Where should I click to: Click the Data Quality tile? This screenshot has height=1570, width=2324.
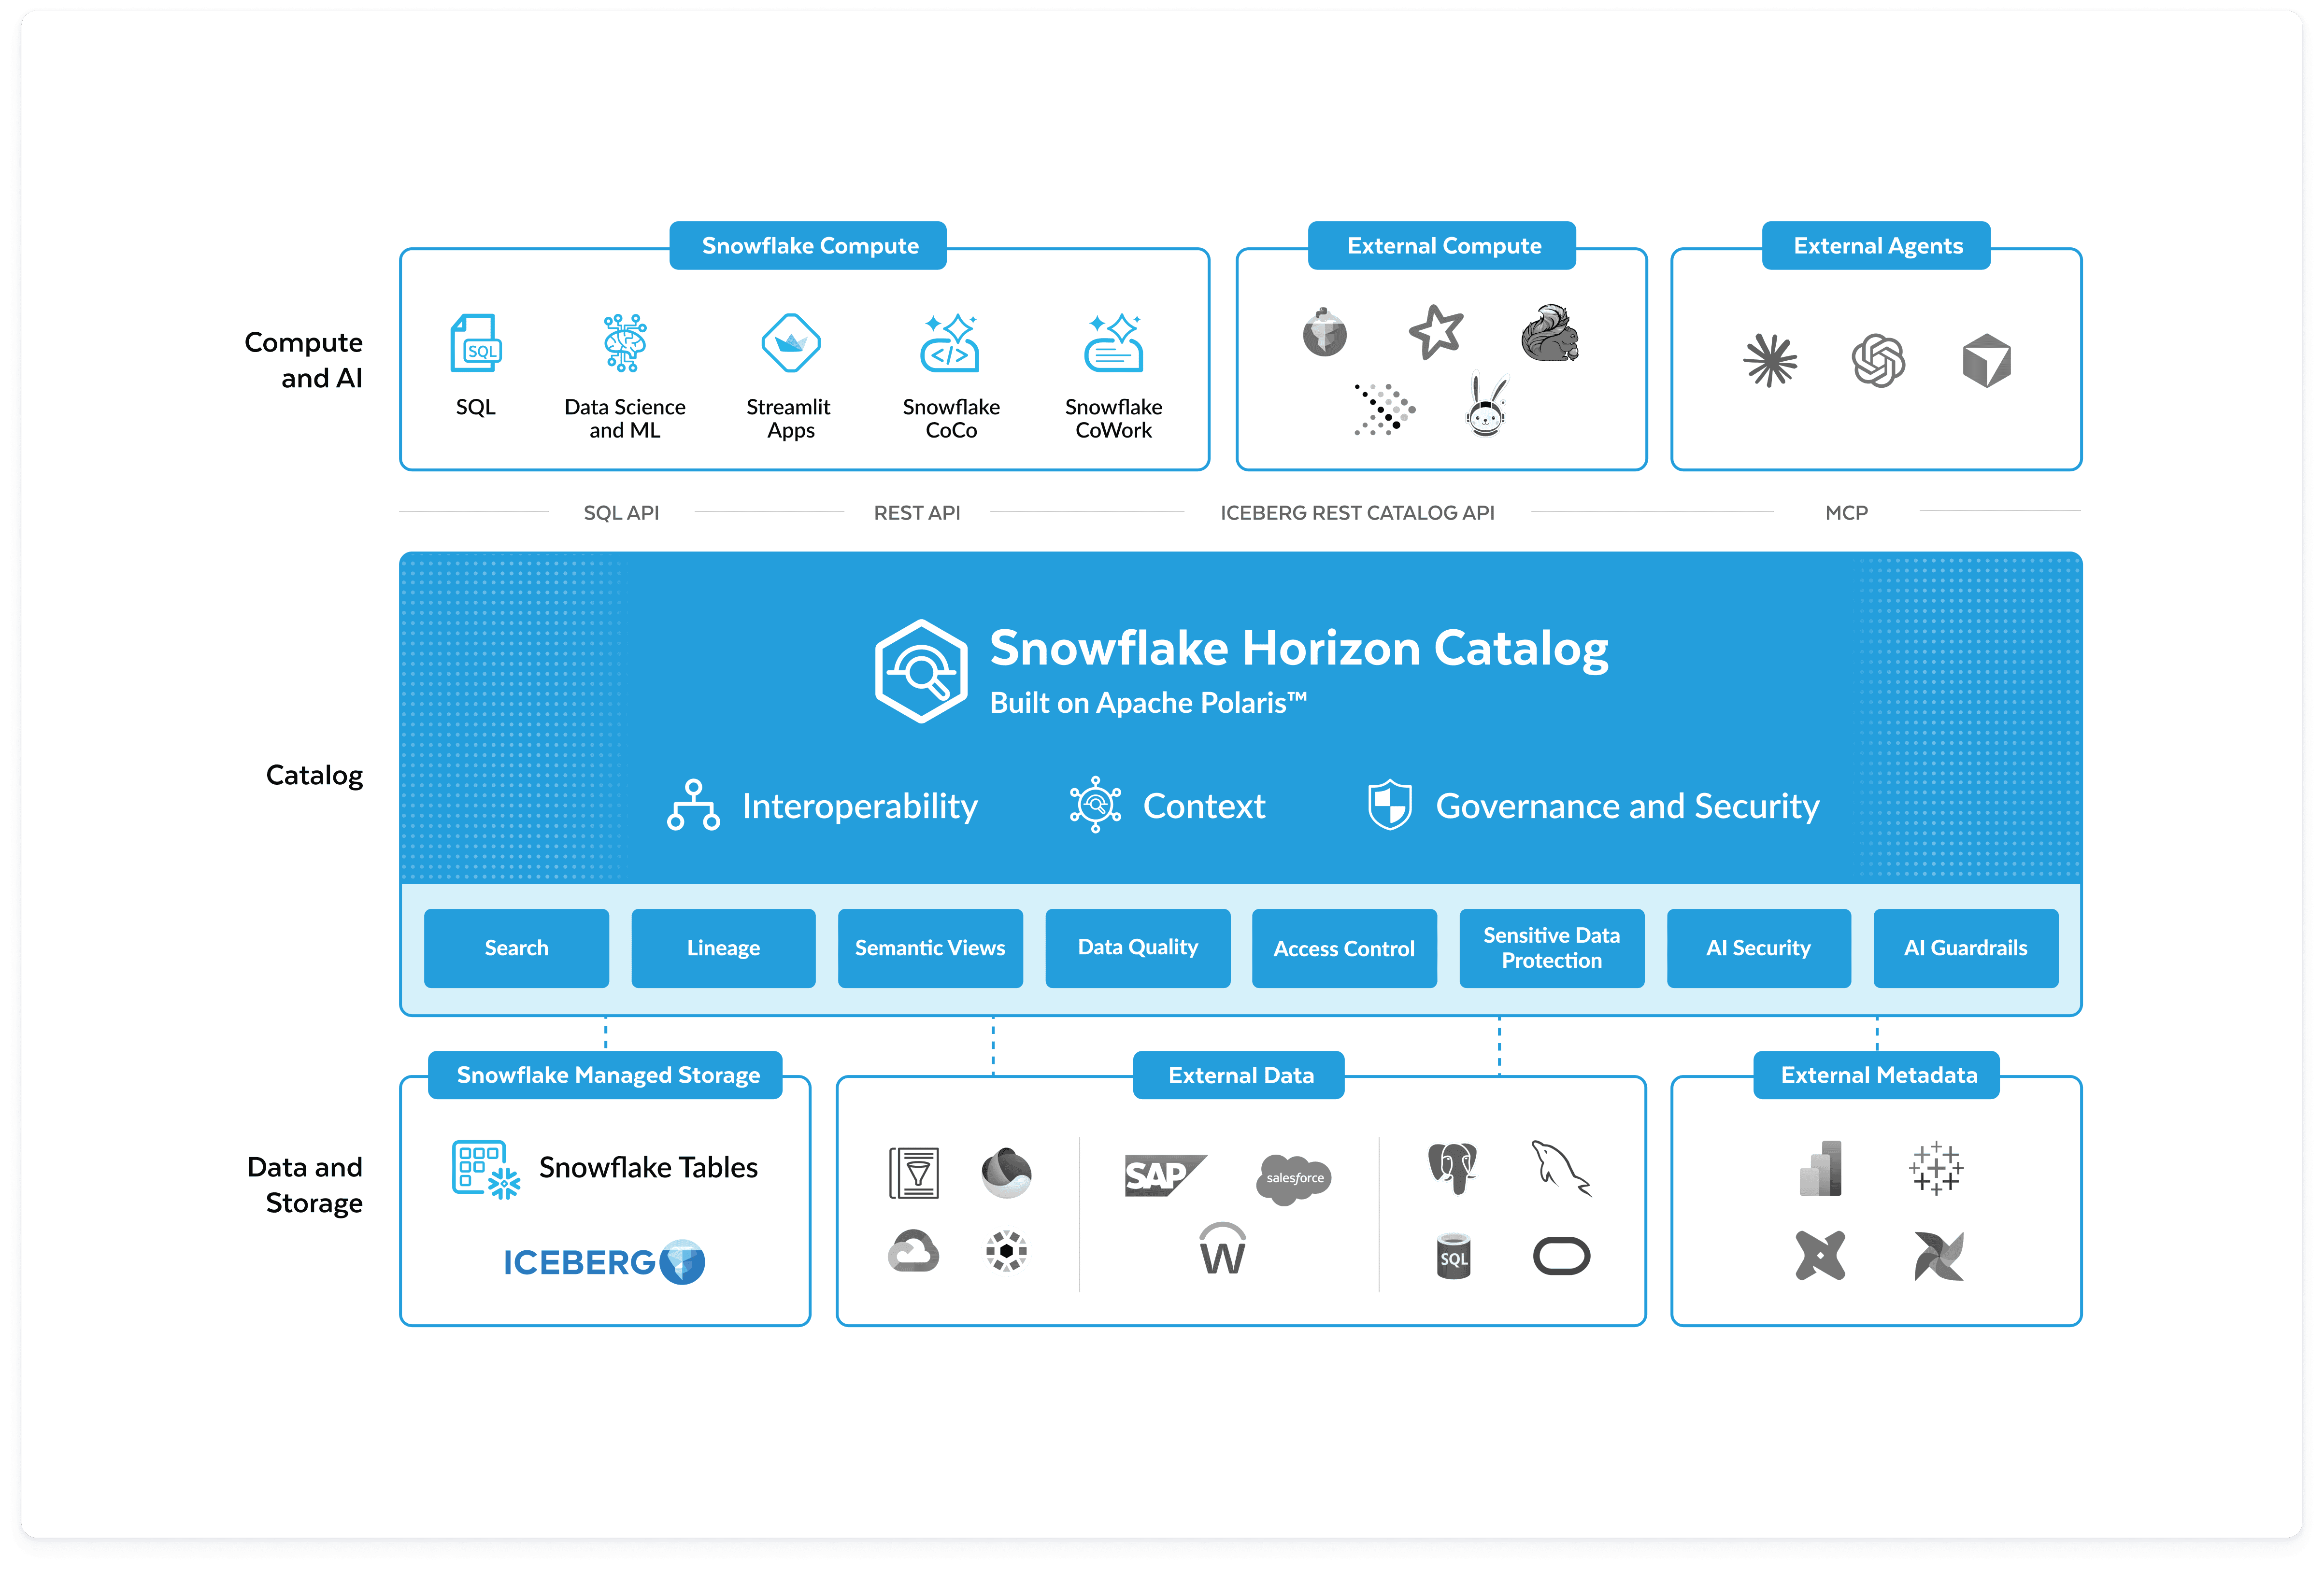click(x=1138, y=948)
